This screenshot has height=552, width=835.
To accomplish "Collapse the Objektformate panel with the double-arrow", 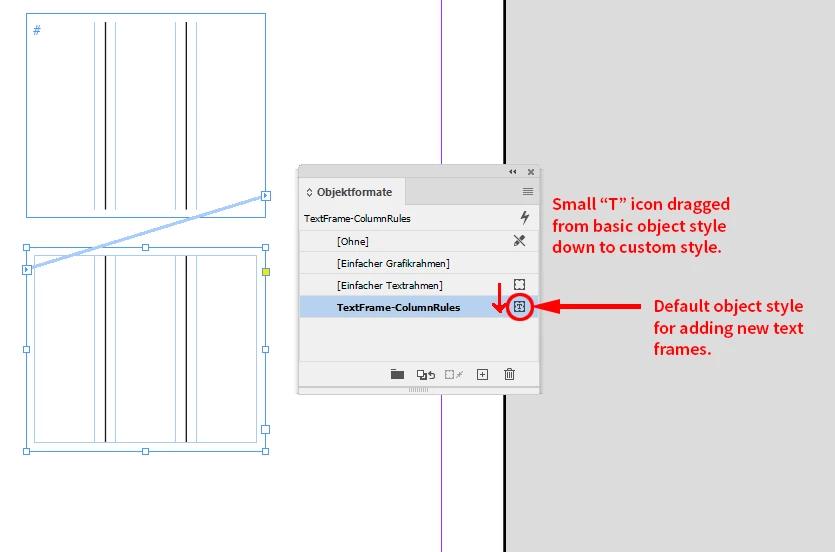I will 512,171.
